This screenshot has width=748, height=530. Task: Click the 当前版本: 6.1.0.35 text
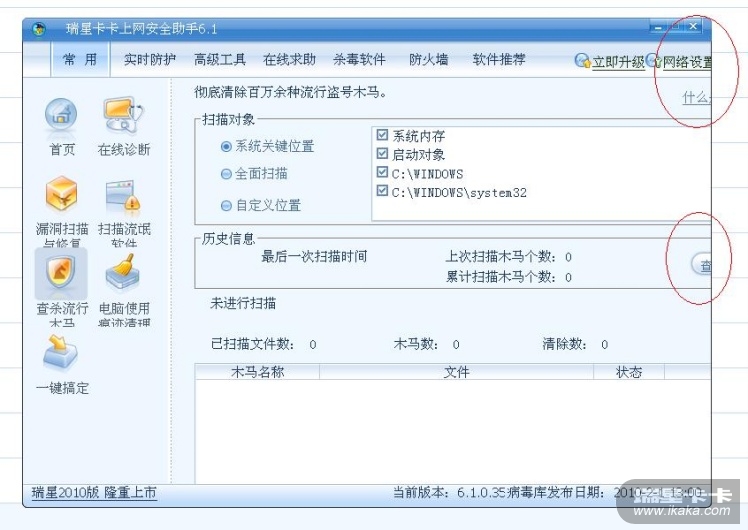(448, 492)
